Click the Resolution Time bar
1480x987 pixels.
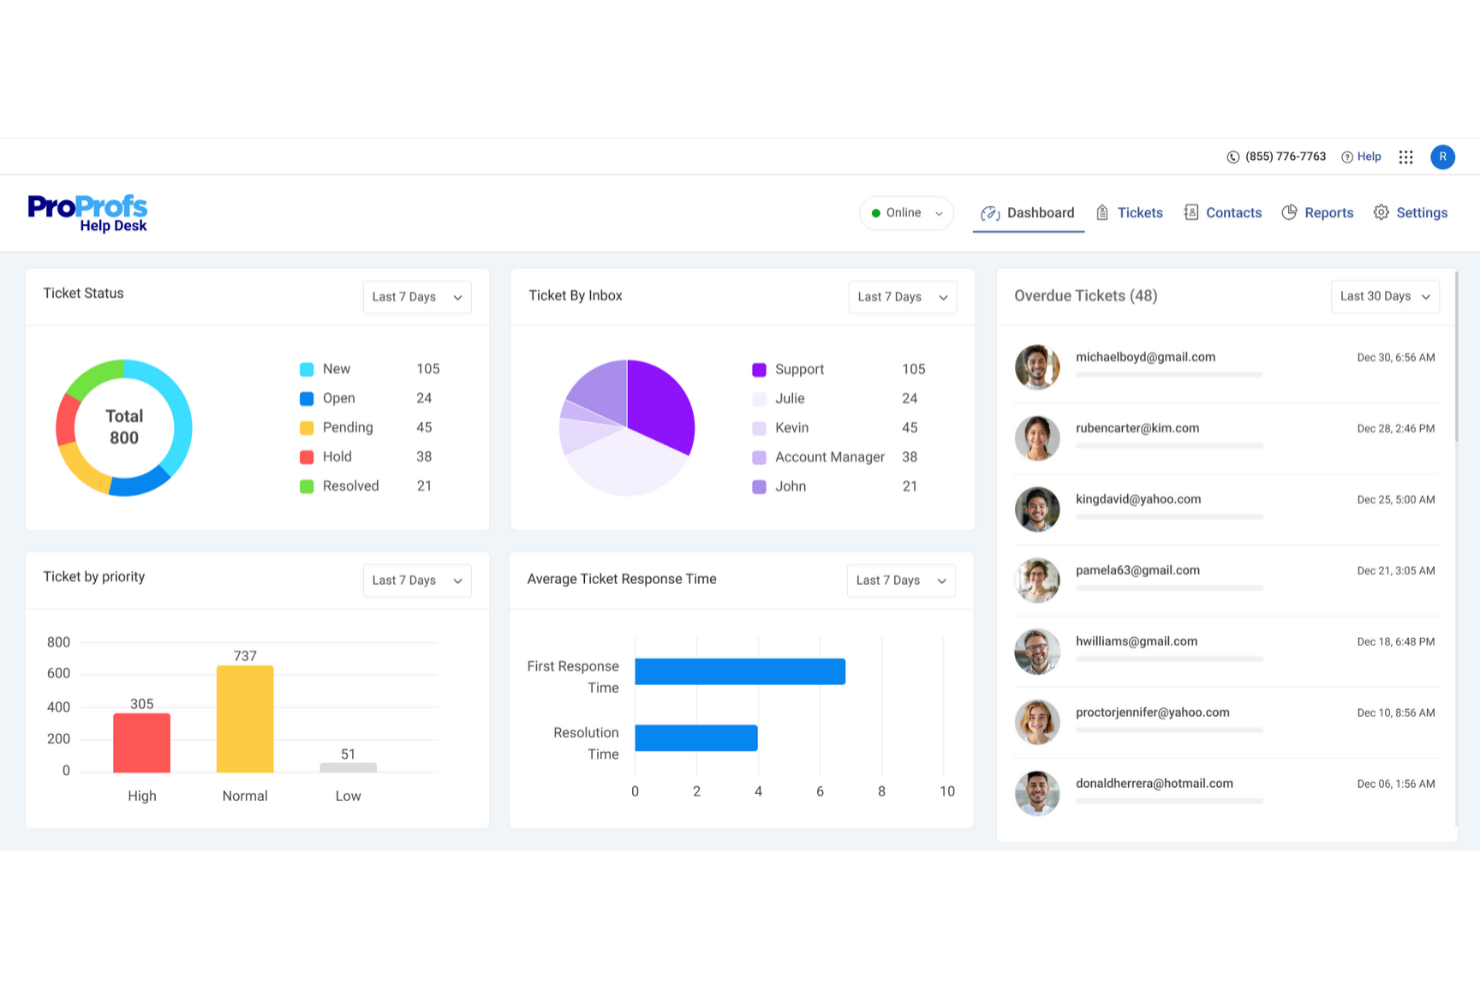coord(696,738)
